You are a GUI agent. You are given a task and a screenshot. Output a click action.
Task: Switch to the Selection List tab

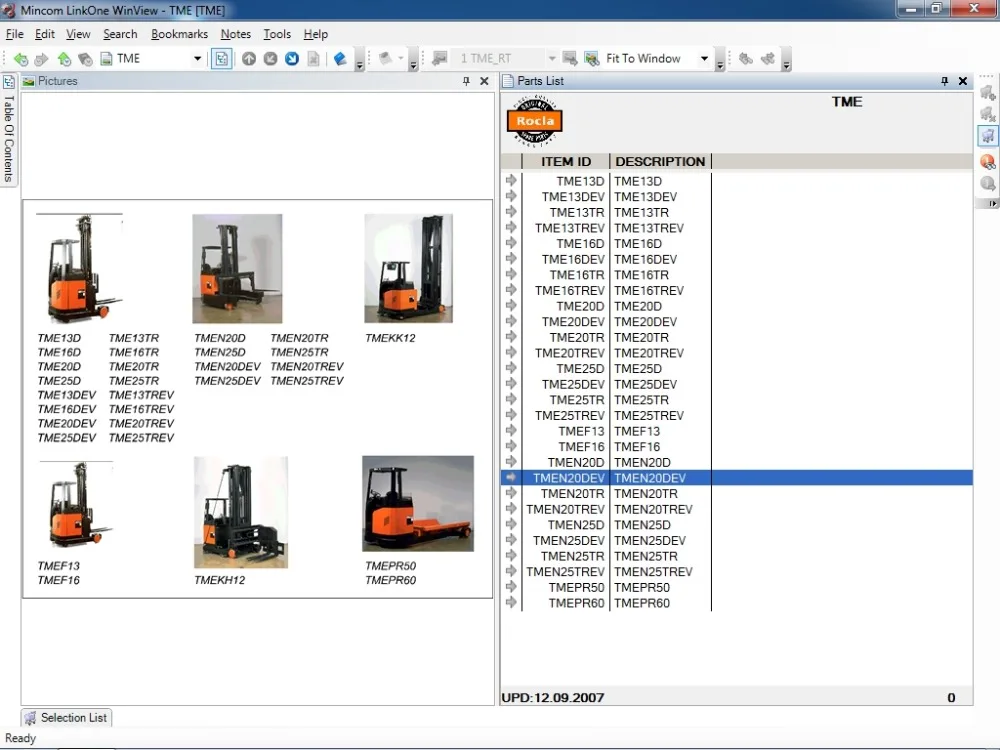[x=66, y=717]
